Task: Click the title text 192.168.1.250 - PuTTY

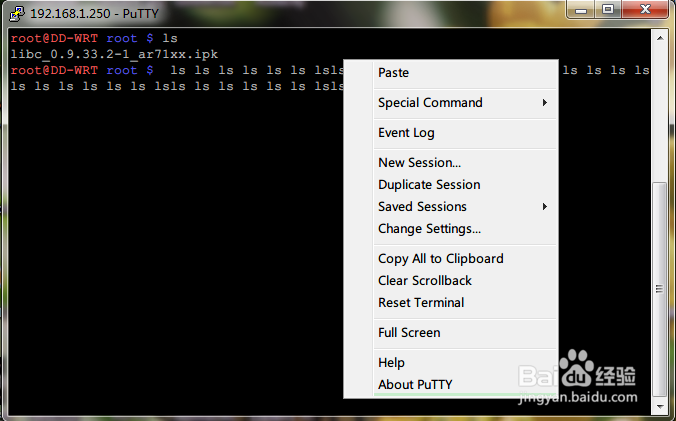Action: coord(94,14)
